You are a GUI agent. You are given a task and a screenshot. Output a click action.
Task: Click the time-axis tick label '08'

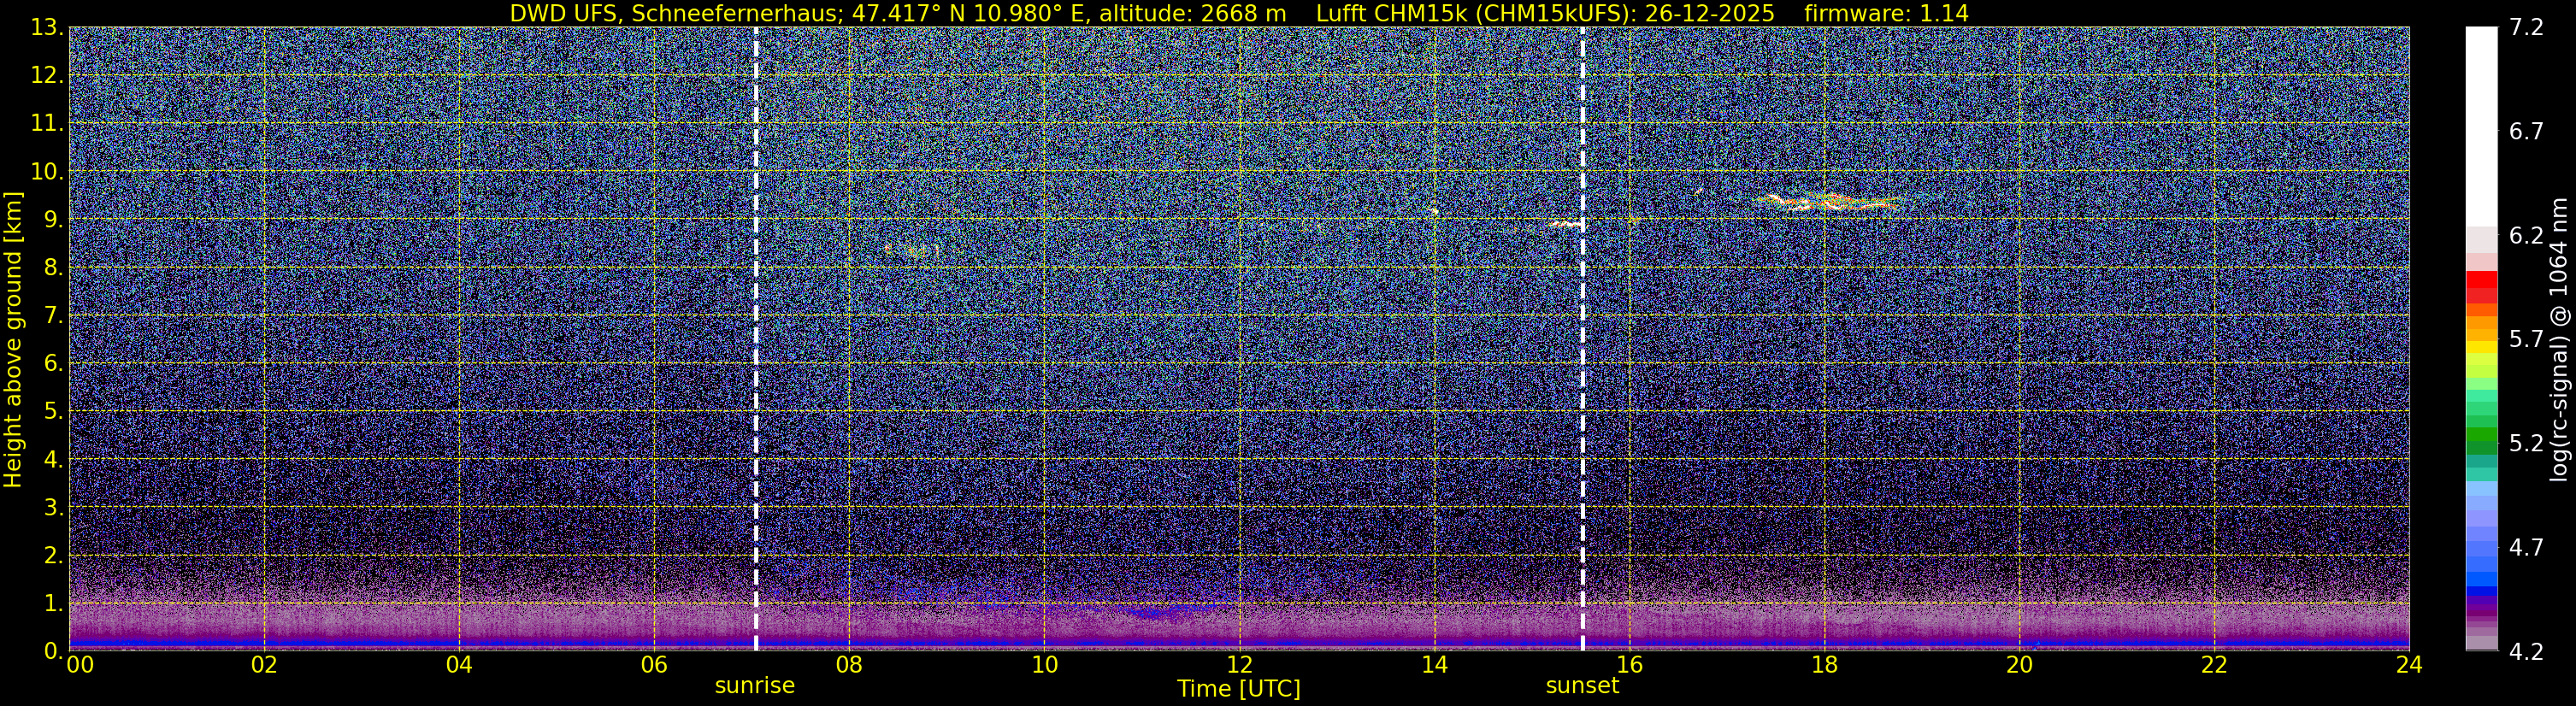coord(849,666)
